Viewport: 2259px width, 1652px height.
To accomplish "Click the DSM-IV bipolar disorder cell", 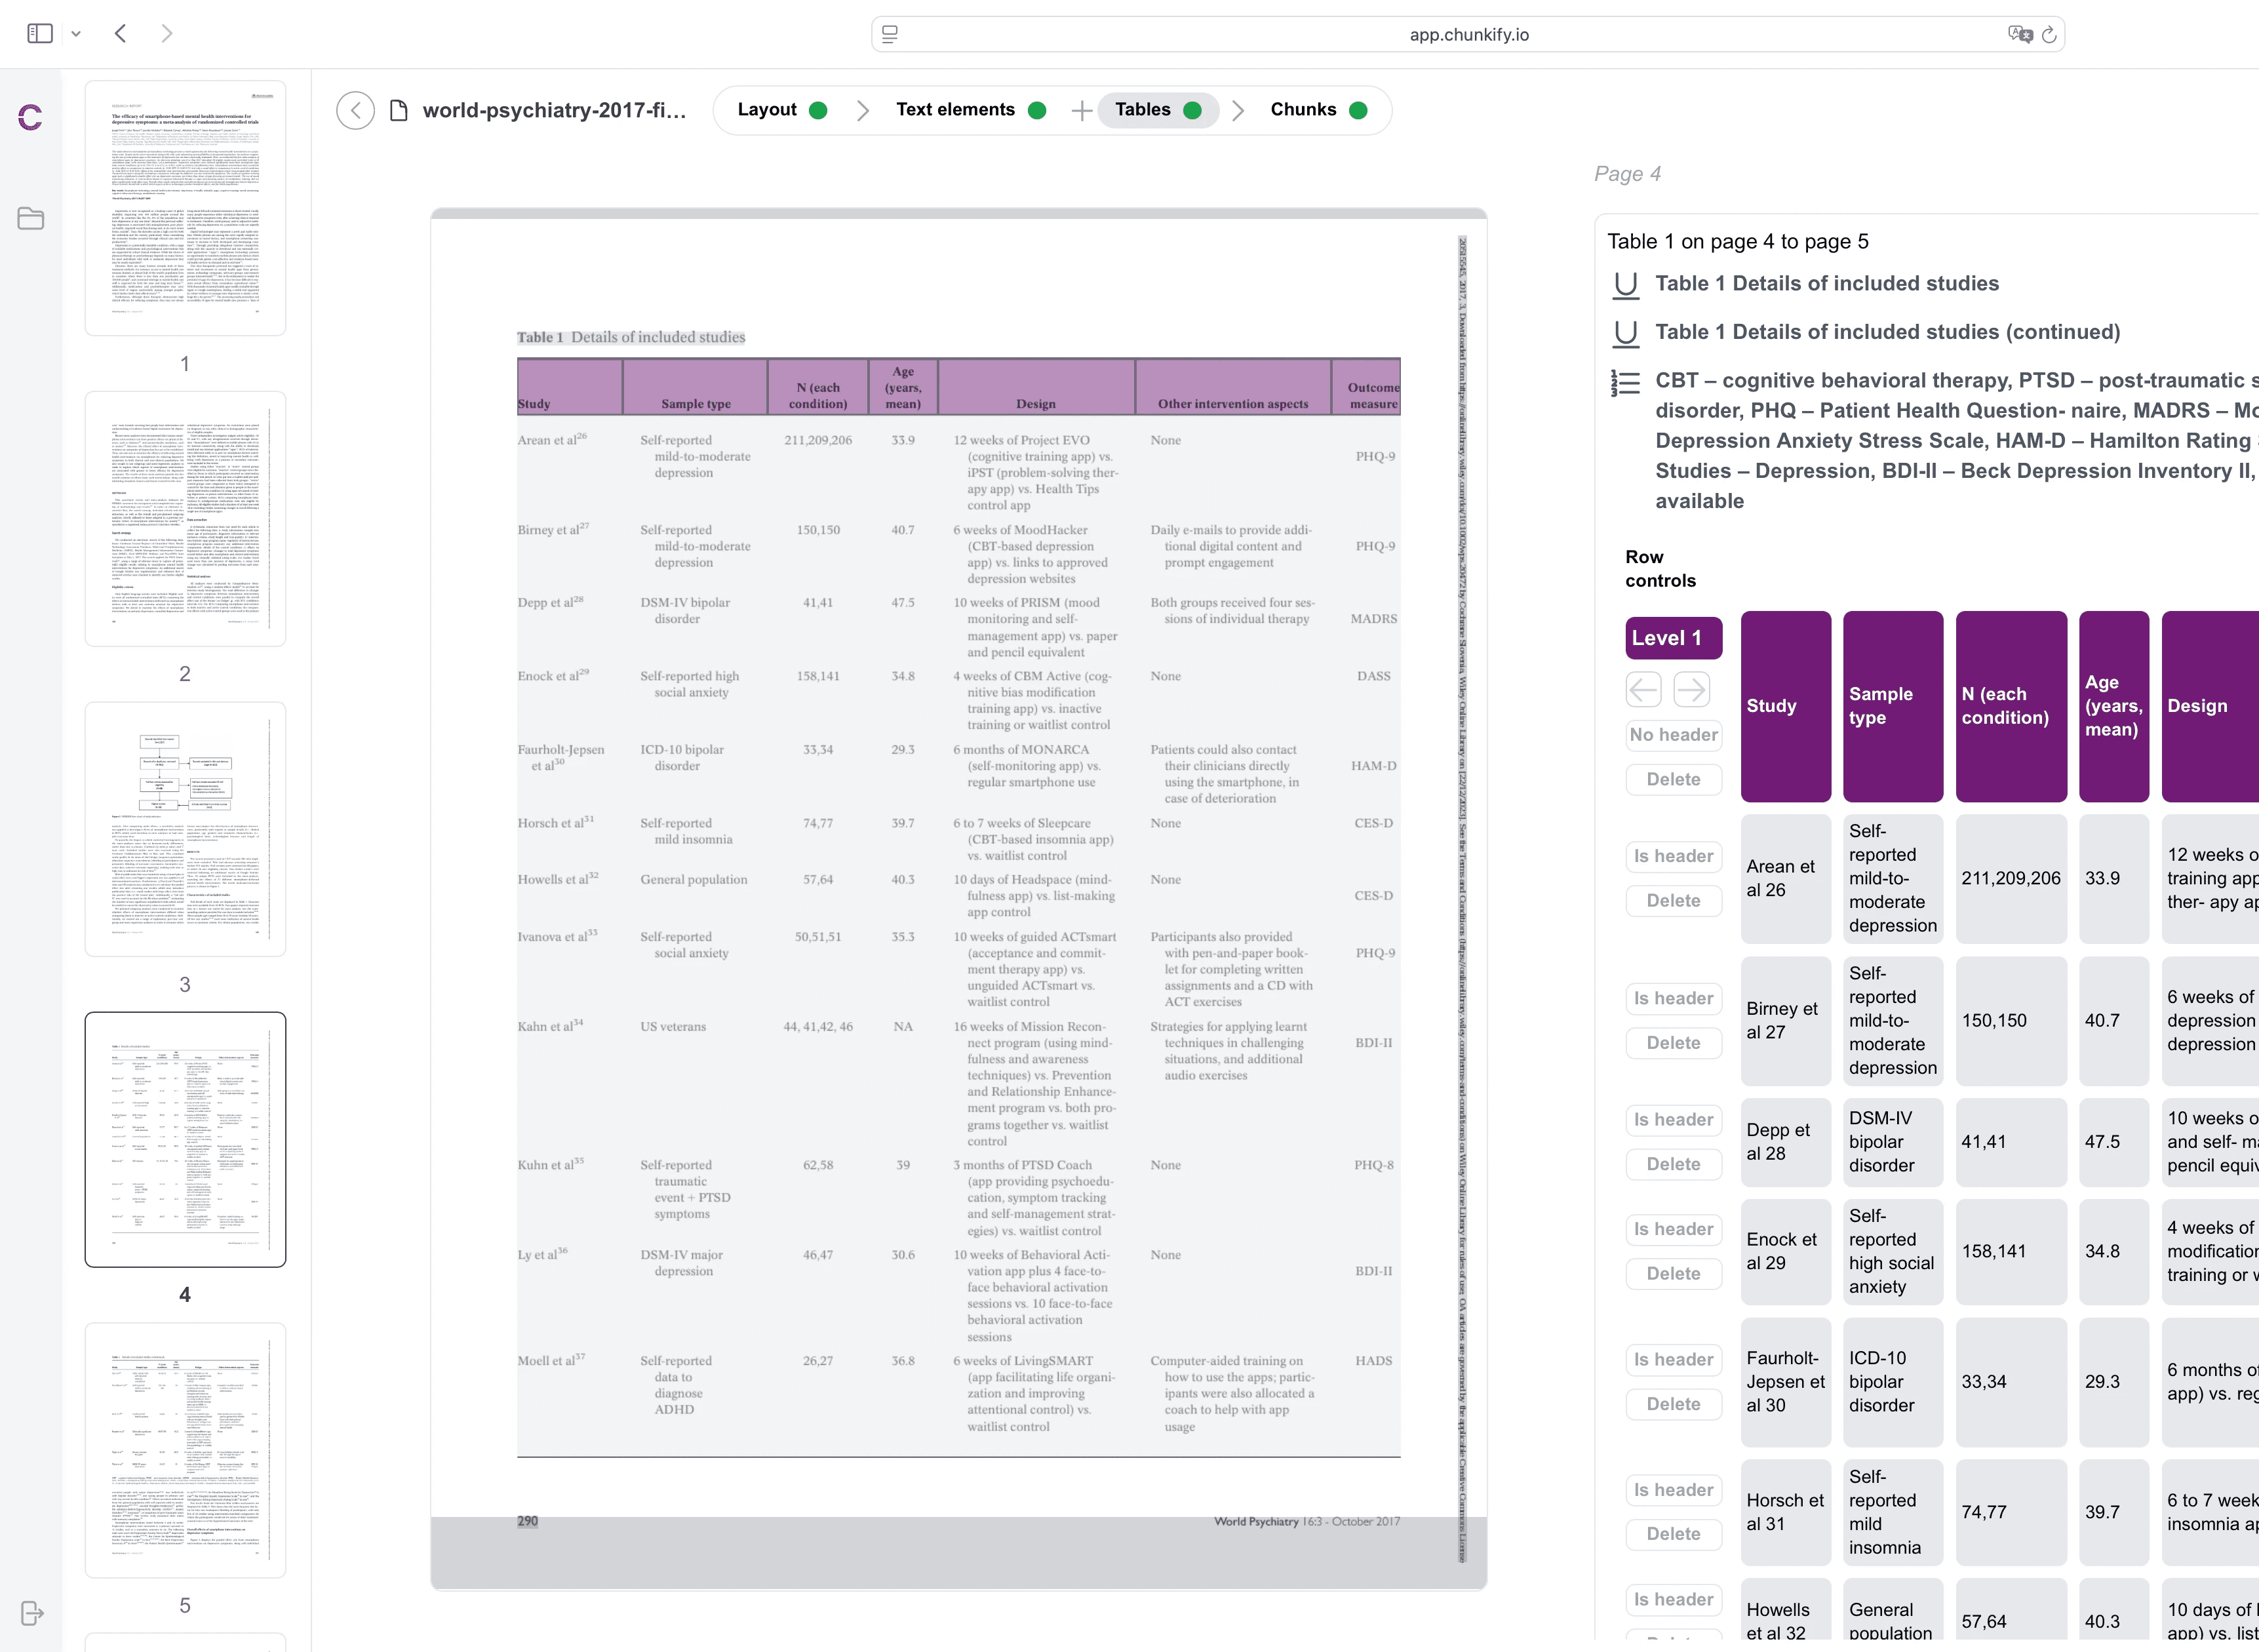I will click(1892, 1142).
